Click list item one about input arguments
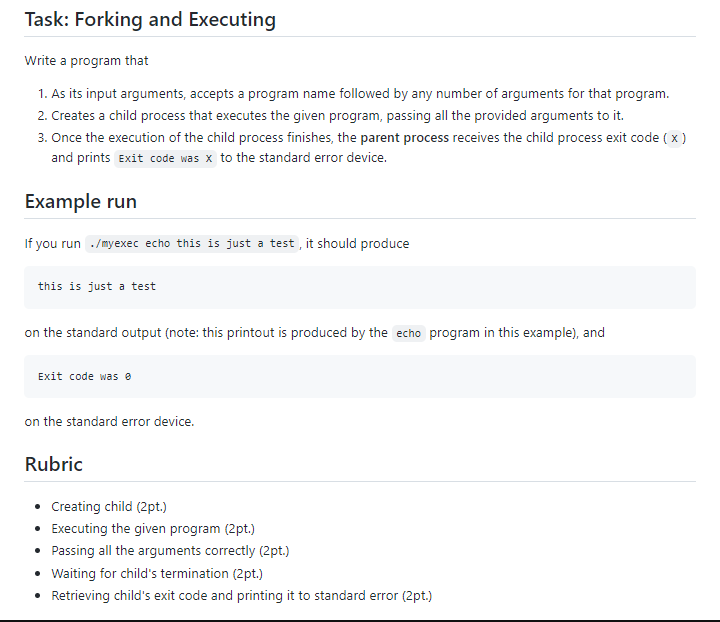 click(x=360, y=94)
